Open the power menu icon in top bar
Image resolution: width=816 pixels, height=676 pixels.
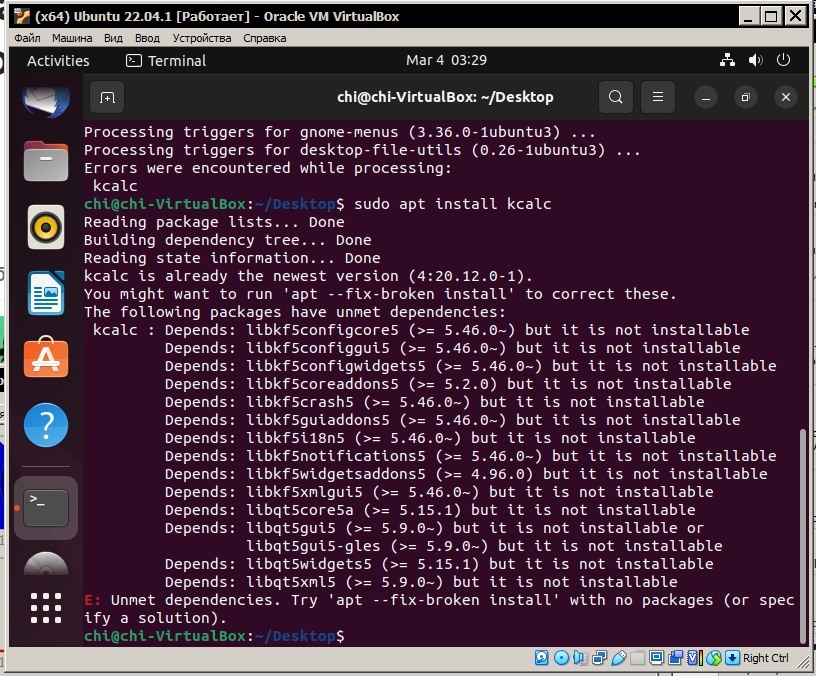(783, 60)
